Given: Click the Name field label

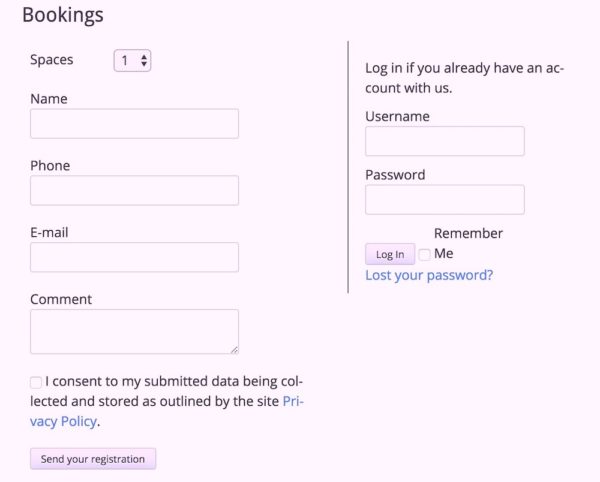Looking at the screenshot, I should point(49,99).
